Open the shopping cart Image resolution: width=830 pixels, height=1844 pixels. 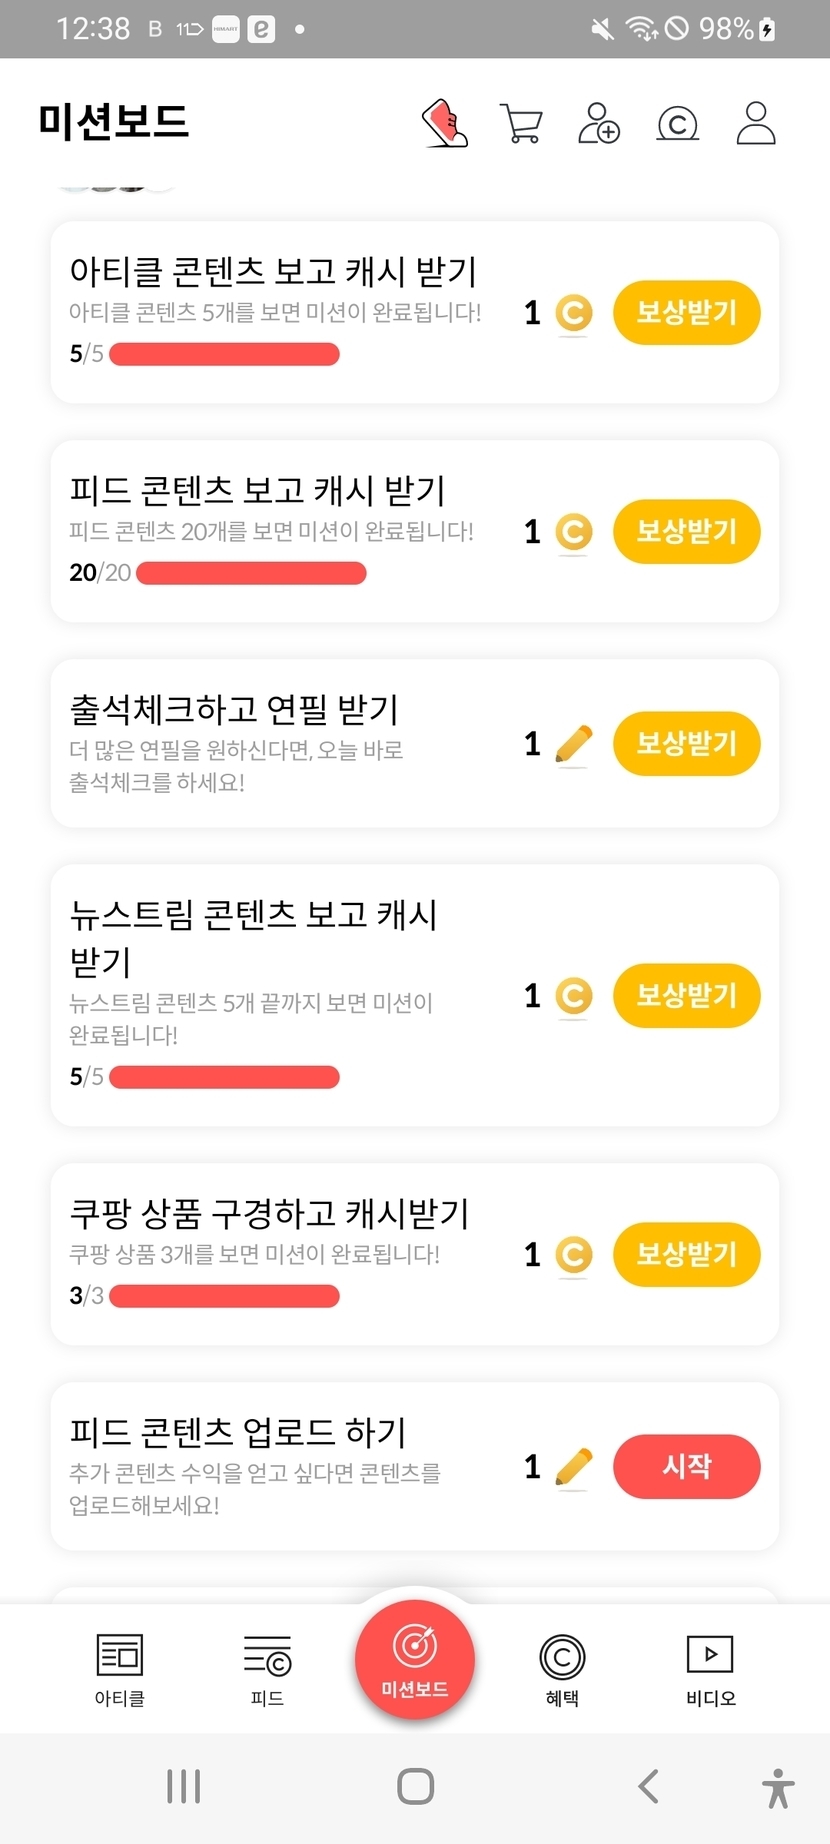[521, 124]
